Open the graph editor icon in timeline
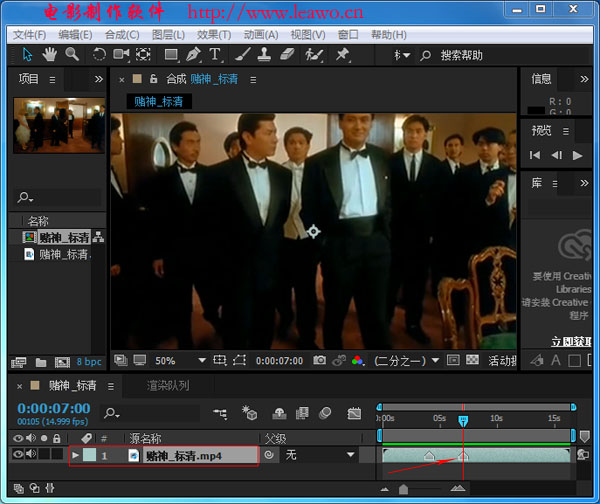The image size is (600, 504). click(x=354, y=413)
